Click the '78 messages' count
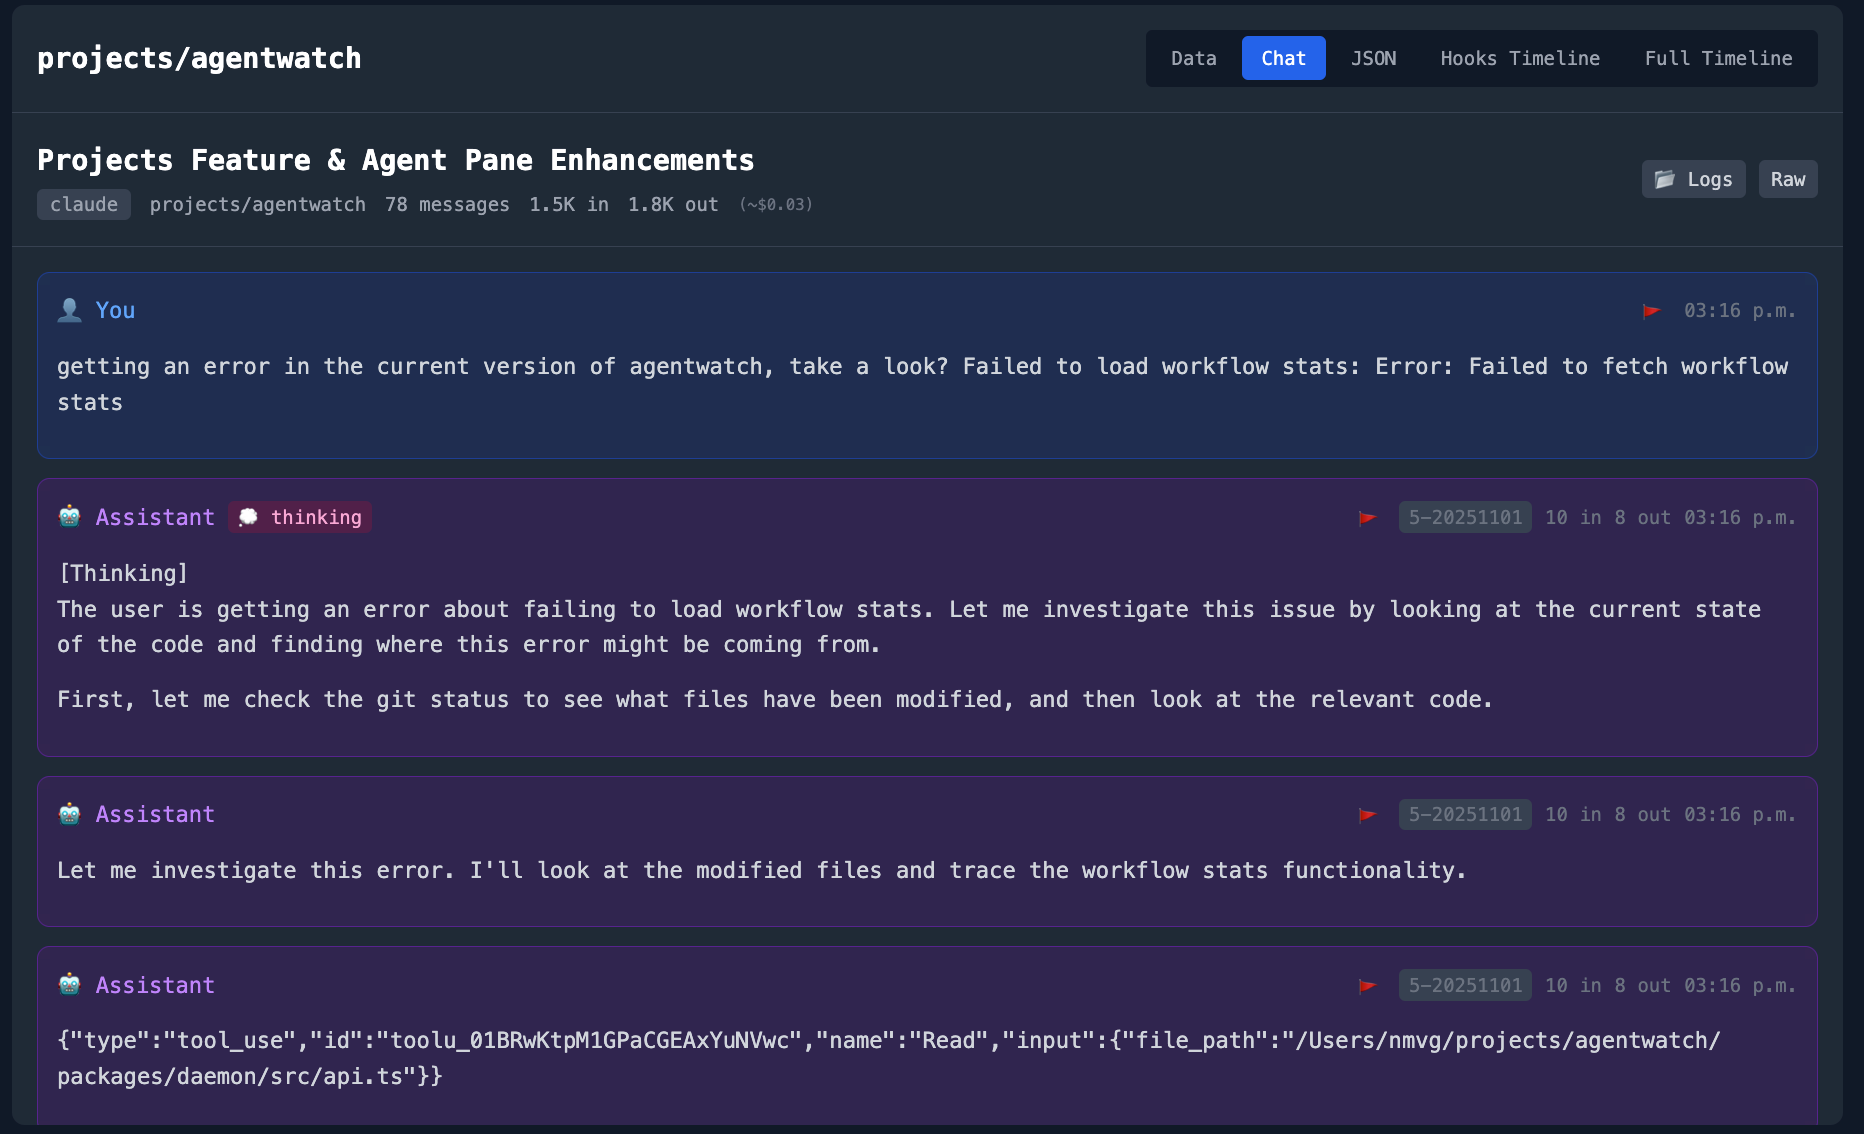1864x1134 pixels. pos(447,204)
